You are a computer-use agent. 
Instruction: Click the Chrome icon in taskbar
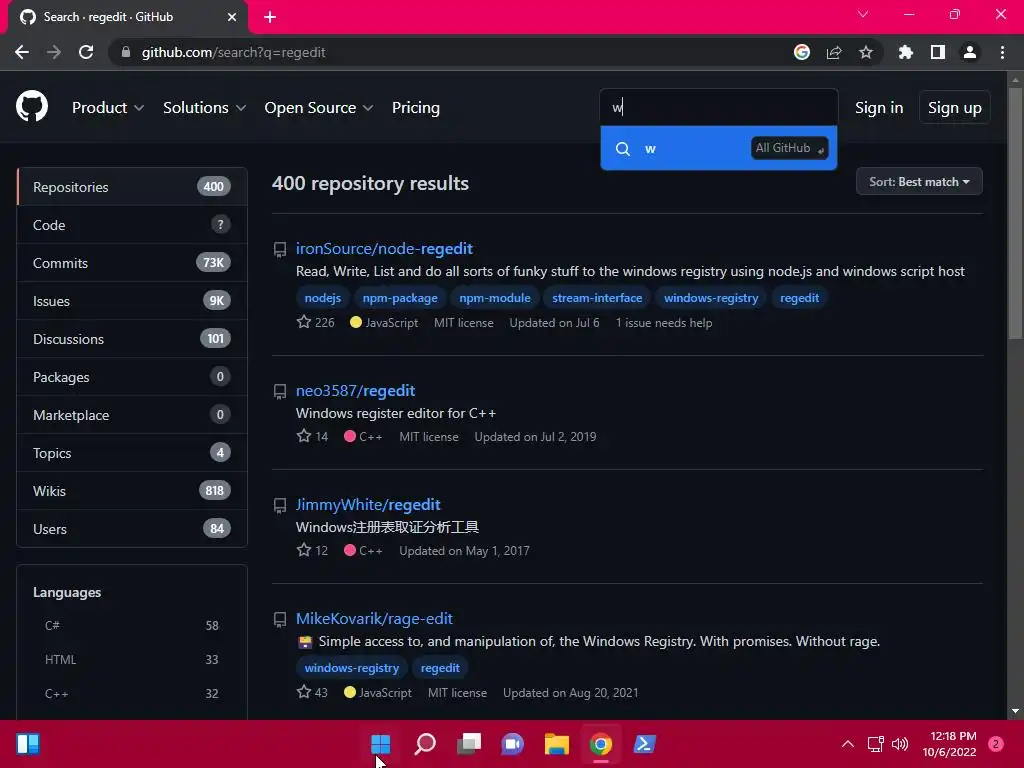click(601, 744)
